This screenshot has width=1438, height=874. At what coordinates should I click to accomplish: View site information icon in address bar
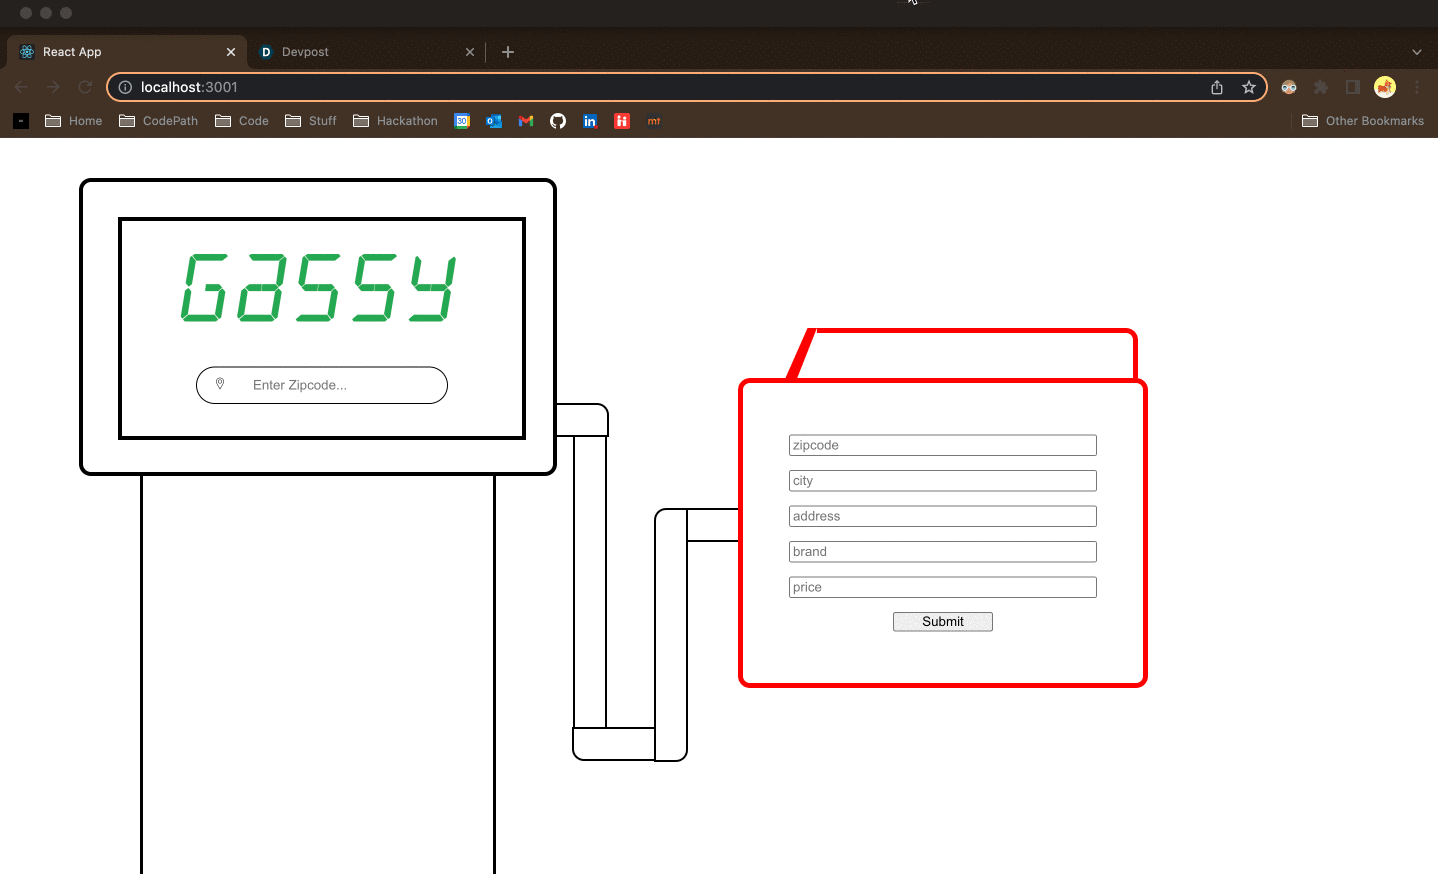pos(125,87)
